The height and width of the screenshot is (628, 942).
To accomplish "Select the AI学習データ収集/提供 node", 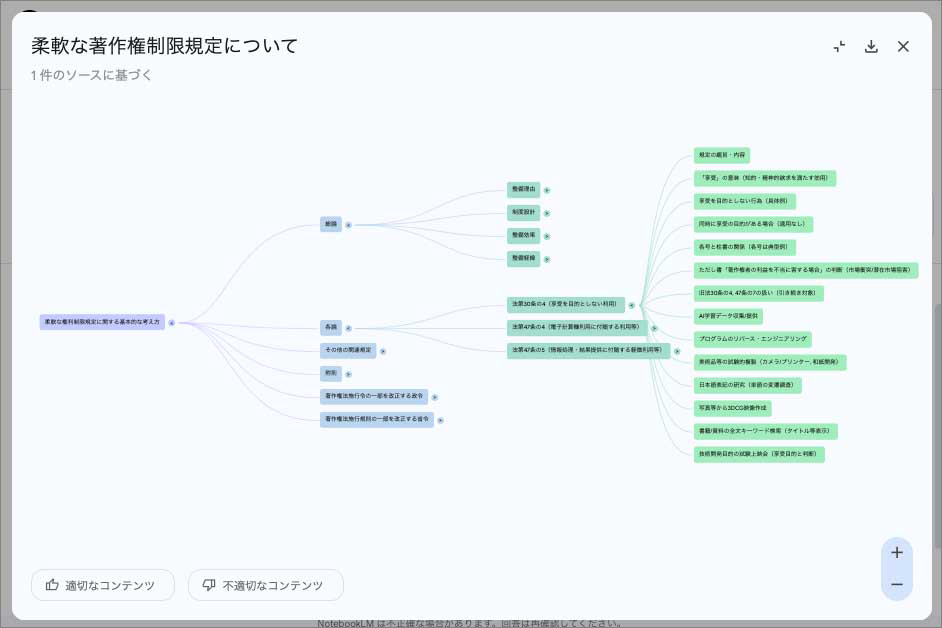I will click(x=728, y=316).
